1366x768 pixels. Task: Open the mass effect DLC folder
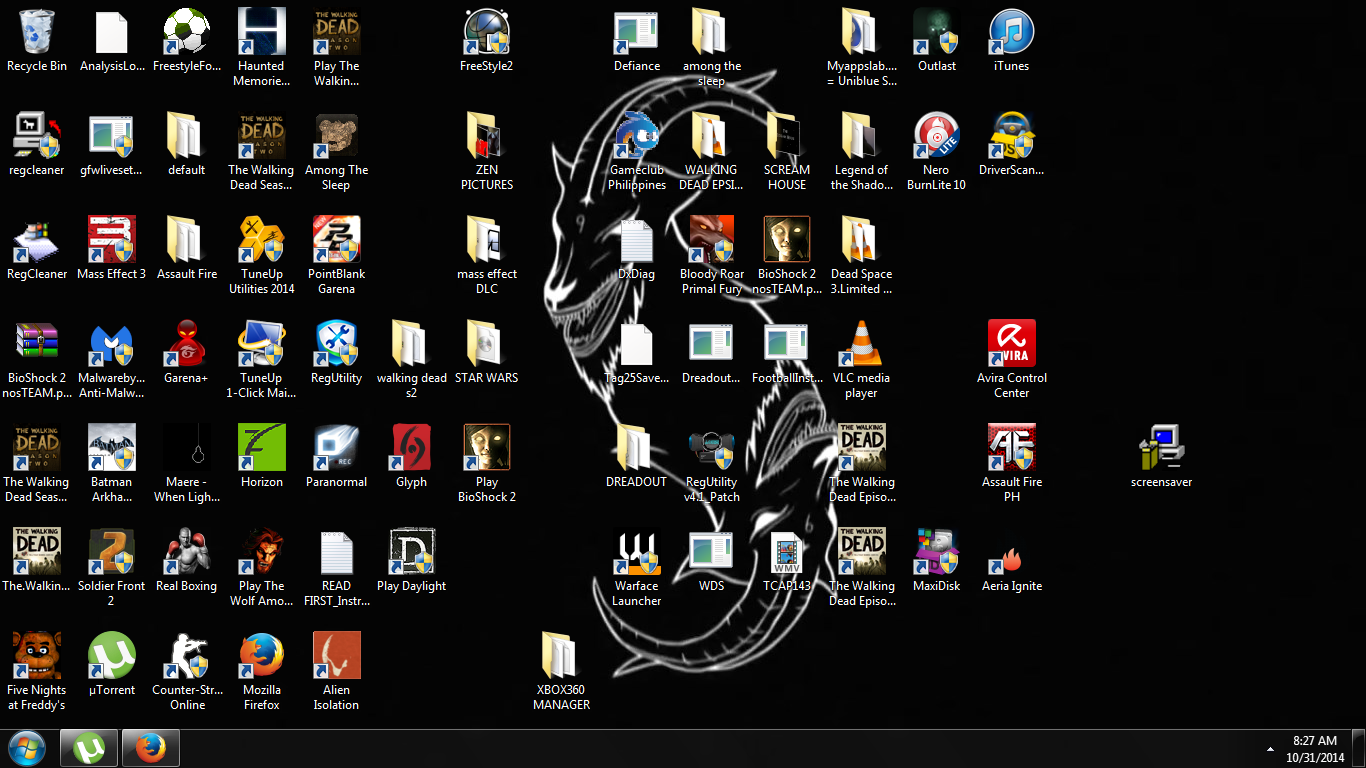487,240
